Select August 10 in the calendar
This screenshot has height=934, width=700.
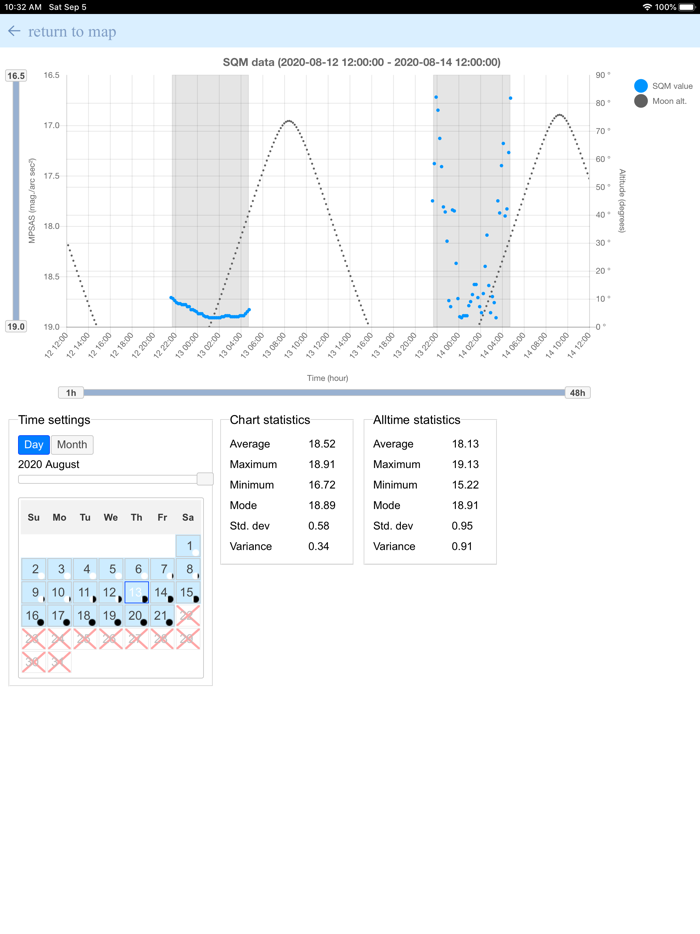[x=60, y=592]
